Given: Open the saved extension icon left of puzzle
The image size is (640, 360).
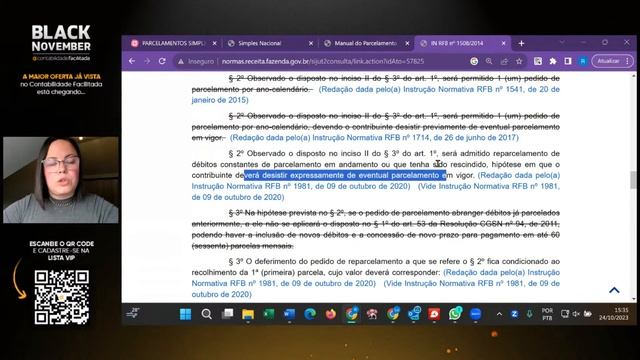Looking at the screenshot, I should pos(538,61).
